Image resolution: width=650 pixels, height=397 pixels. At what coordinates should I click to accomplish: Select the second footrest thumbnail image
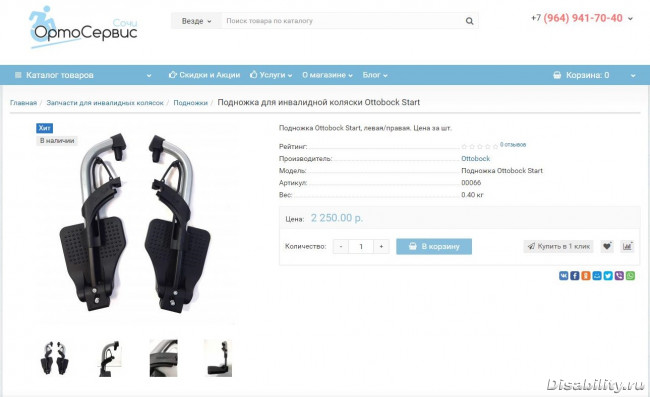(109, 358)
